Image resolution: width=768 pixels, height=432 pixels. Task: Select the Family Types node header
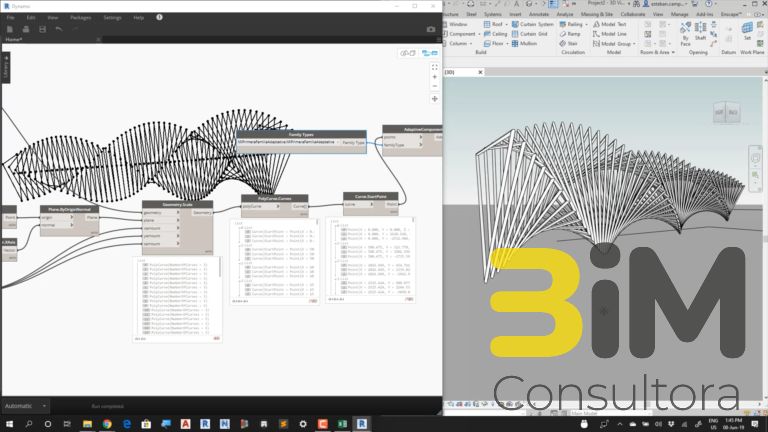coord(301,134)
